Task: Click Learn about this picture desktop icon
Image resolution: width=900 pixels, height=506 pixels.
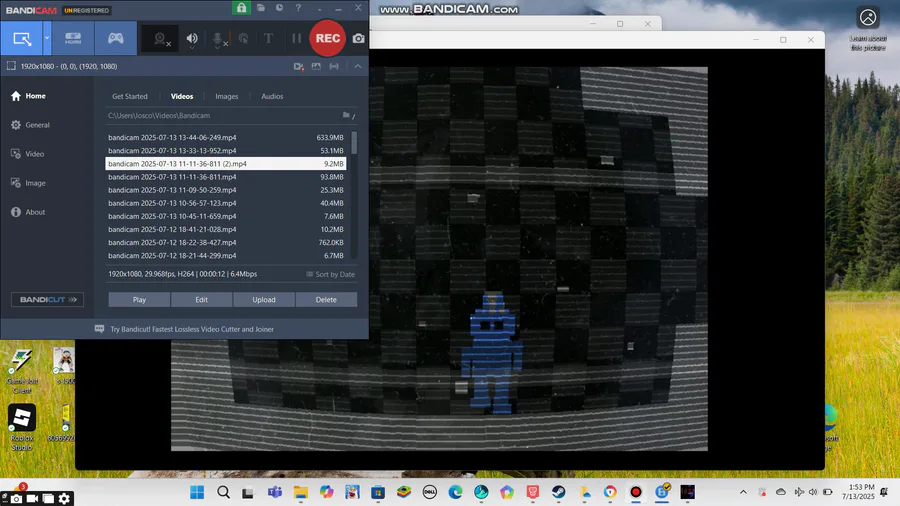Action: 868,29
